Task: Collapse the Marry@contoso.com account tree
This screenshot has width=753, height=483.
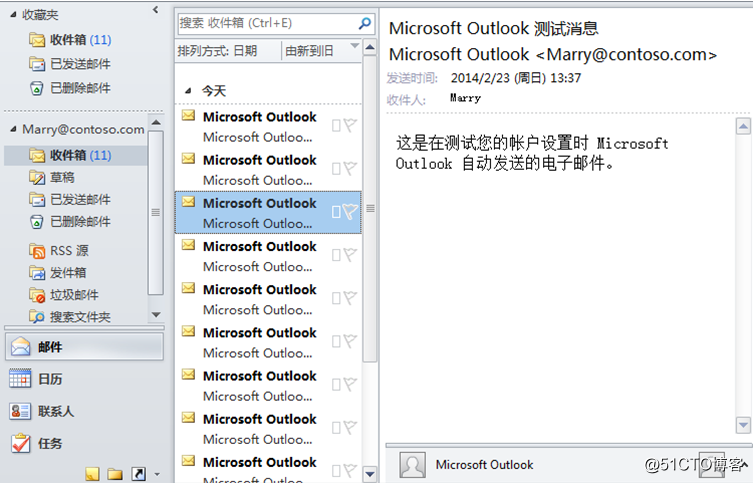Action: tap(13, 129)
